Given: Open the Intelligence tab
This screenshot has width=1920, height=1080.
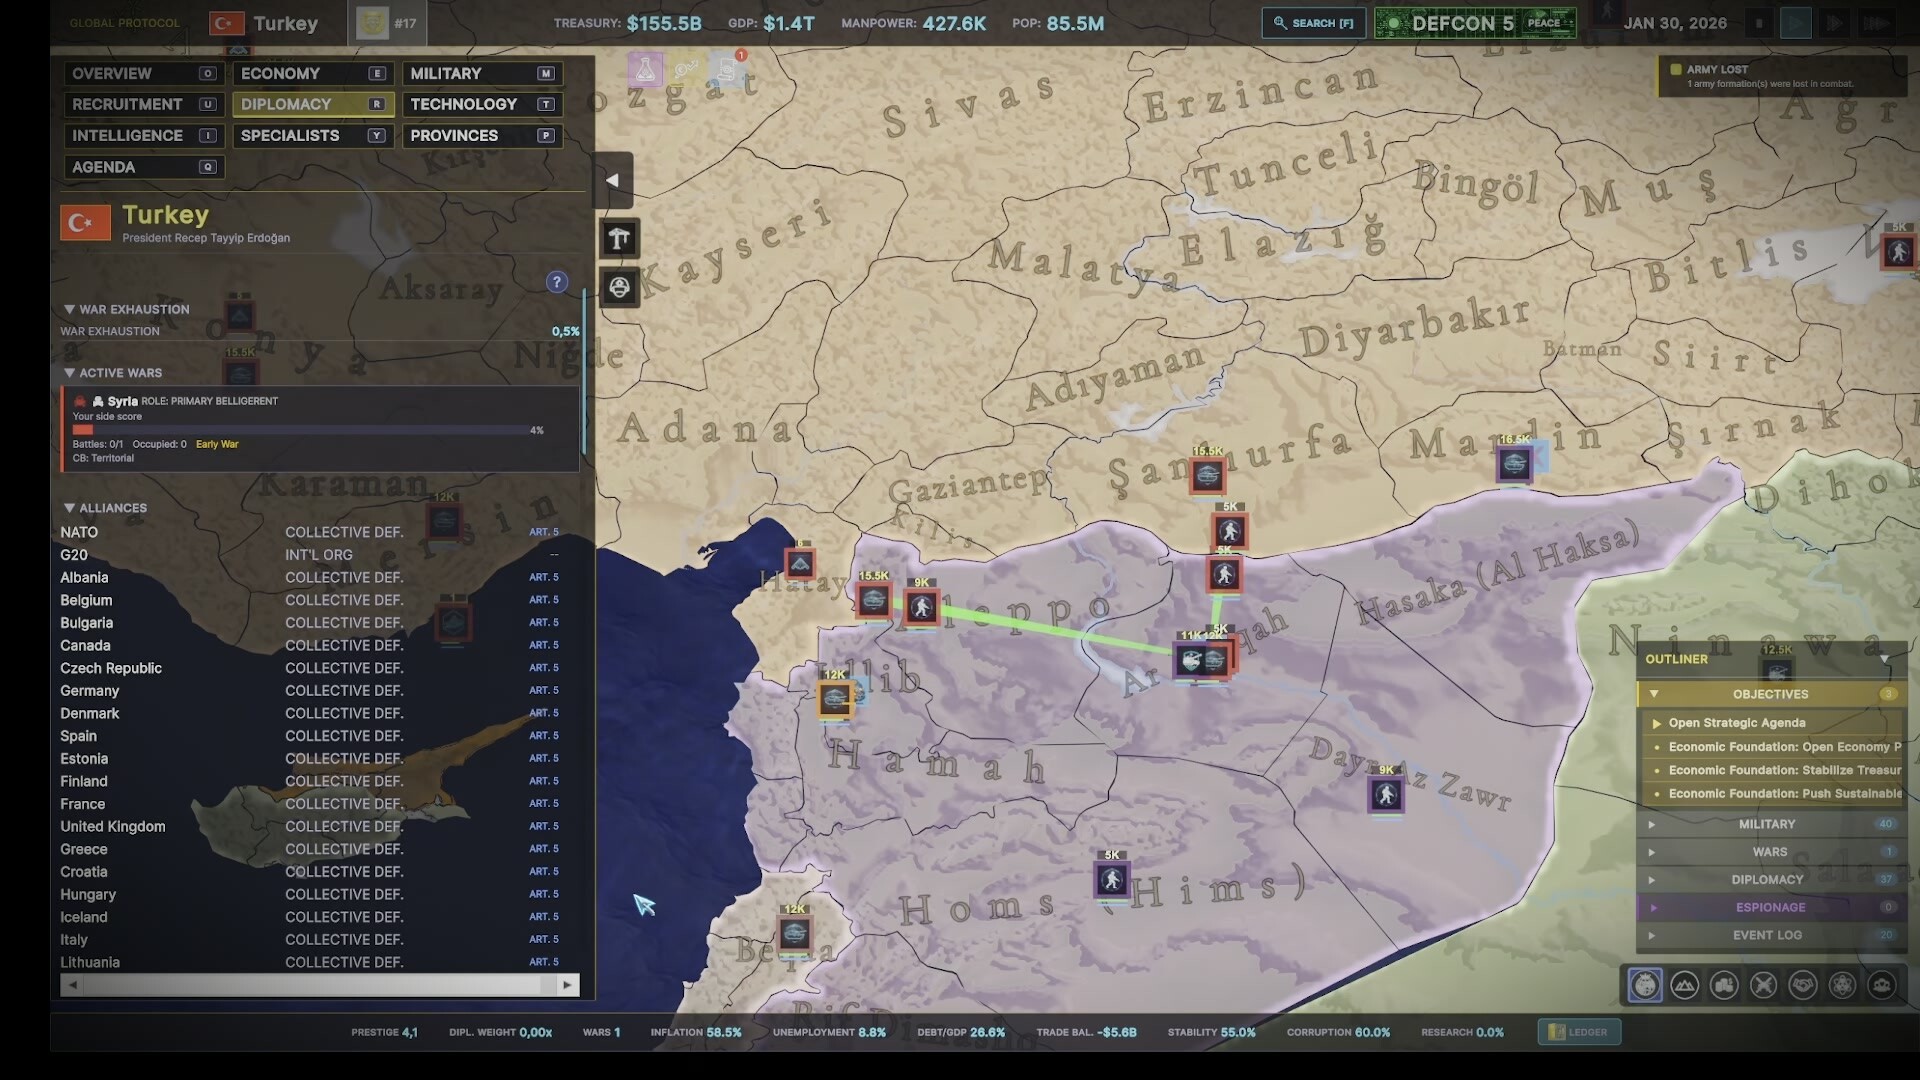Looking at the screenshot, I should [142, 135].
